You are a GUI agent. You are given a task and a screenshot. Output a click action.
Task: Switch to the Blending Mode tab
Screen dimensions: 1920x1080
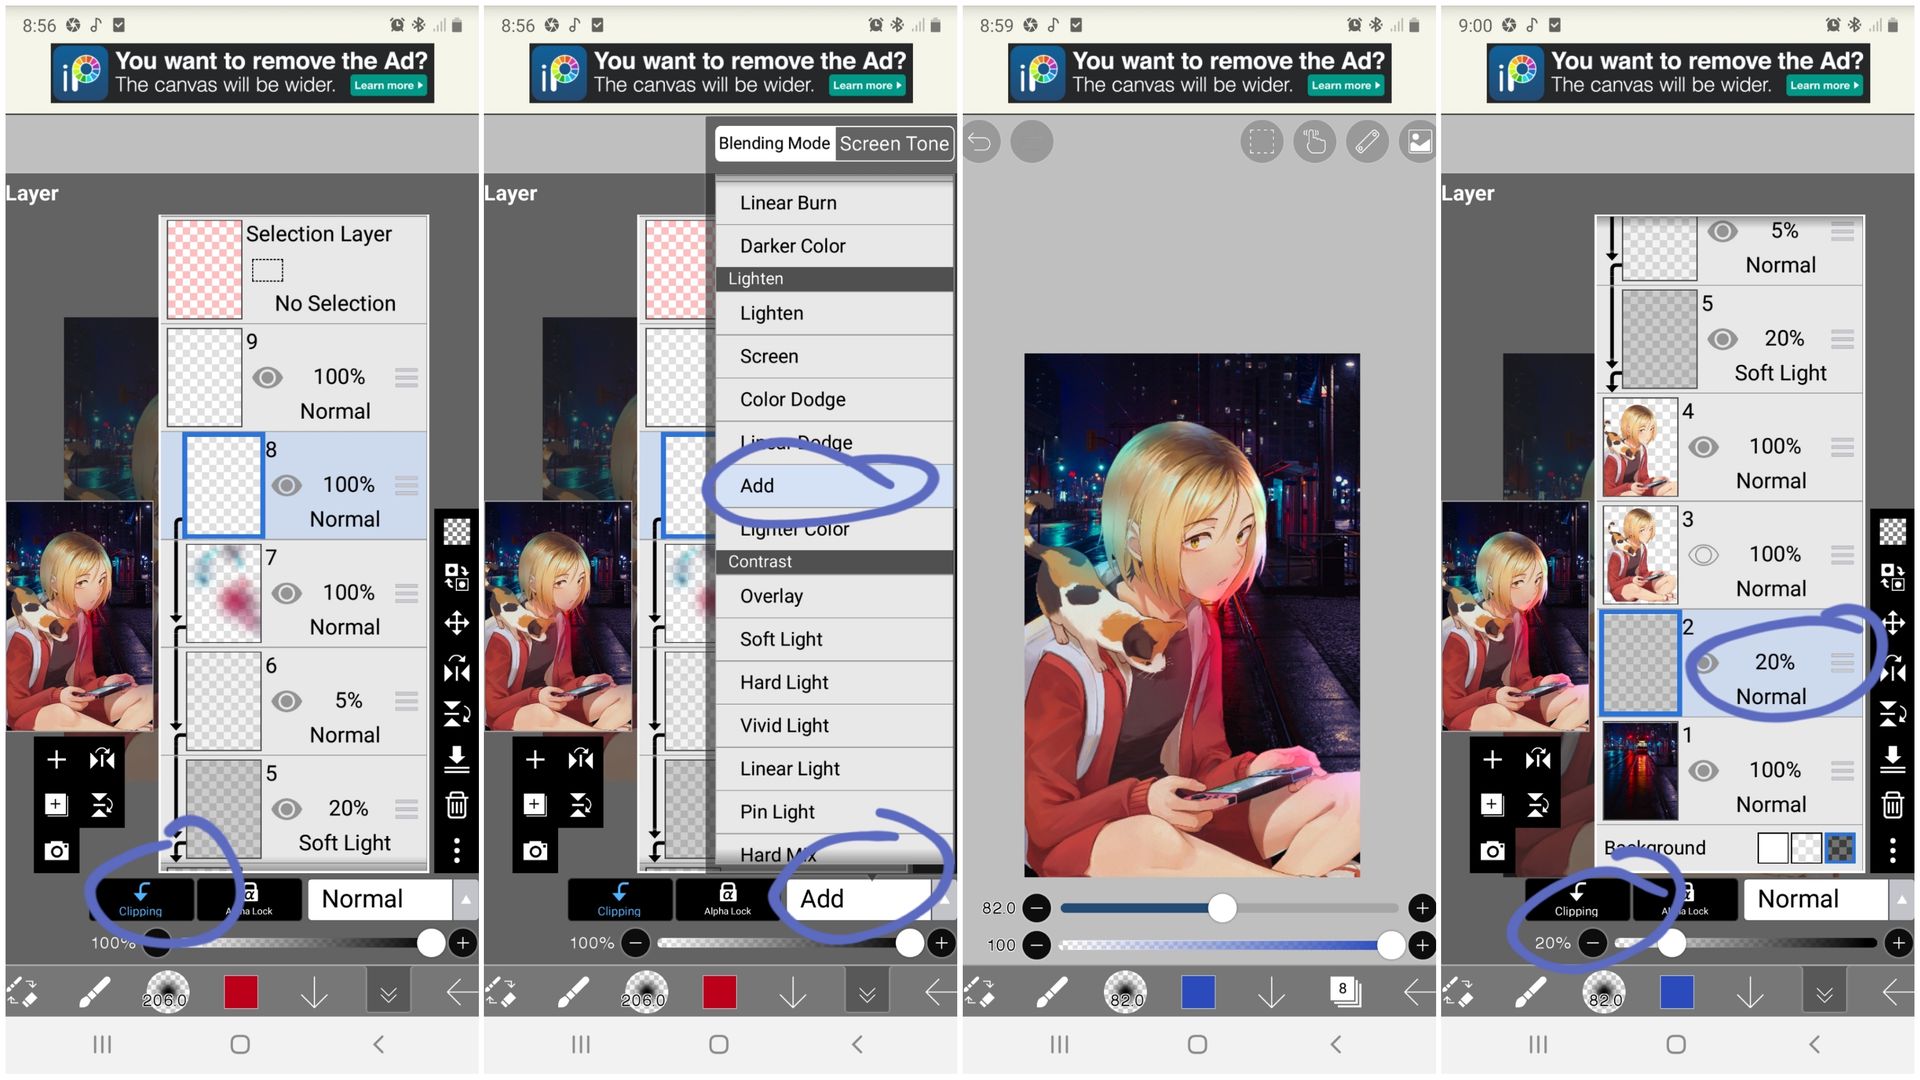pyautogui.click(x=775, y=143)
